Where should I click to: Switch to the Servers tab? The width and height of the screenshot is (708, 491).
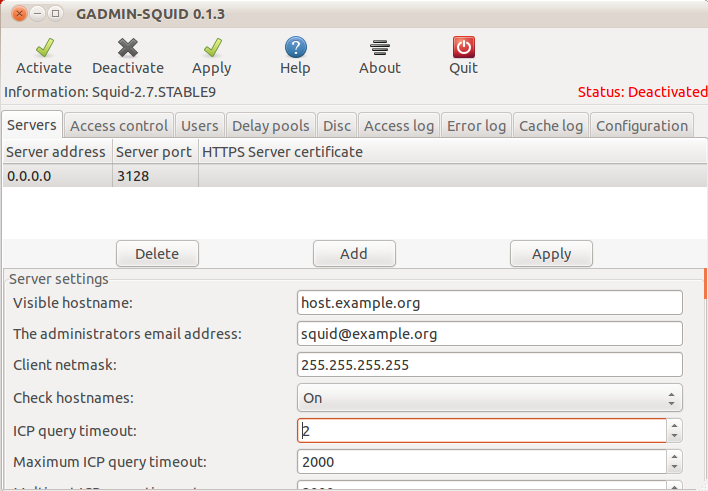[x=32, y=125]
